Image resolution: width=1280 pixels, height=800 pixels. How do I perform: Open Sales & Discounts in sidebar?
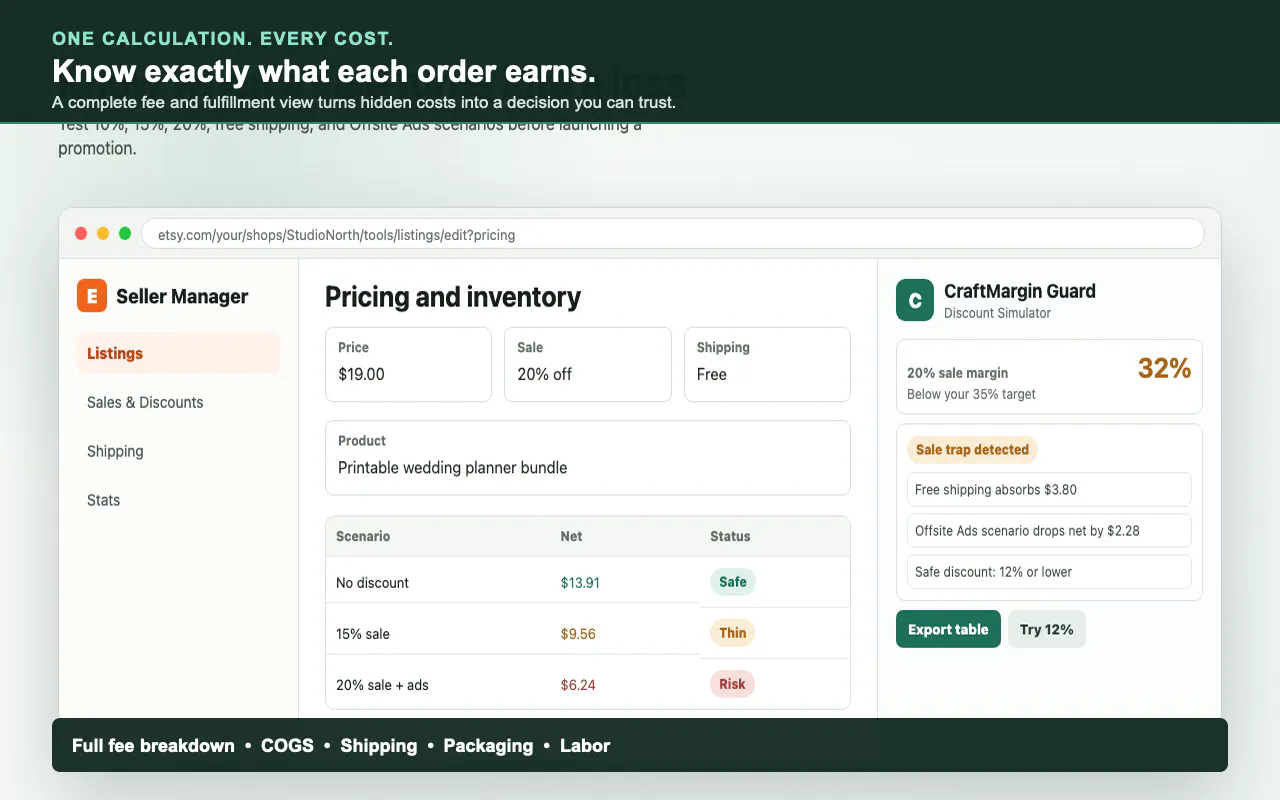click(178, 402)
